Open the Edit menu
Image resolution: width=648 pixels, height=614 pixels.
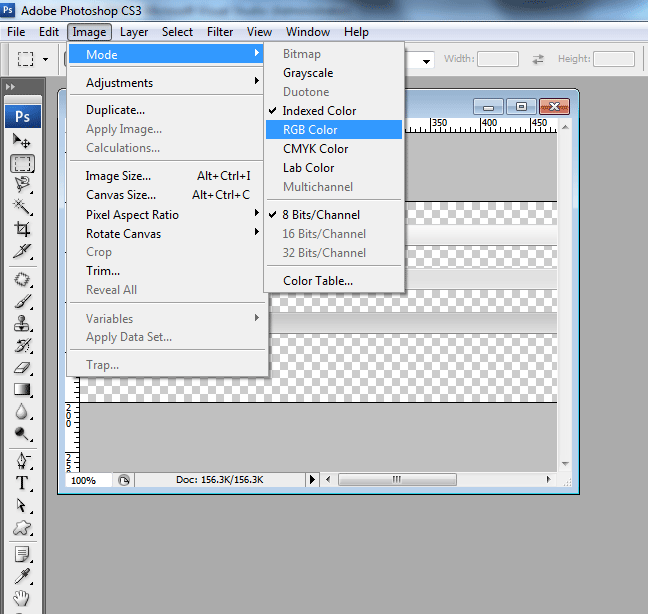pos(49,32)
